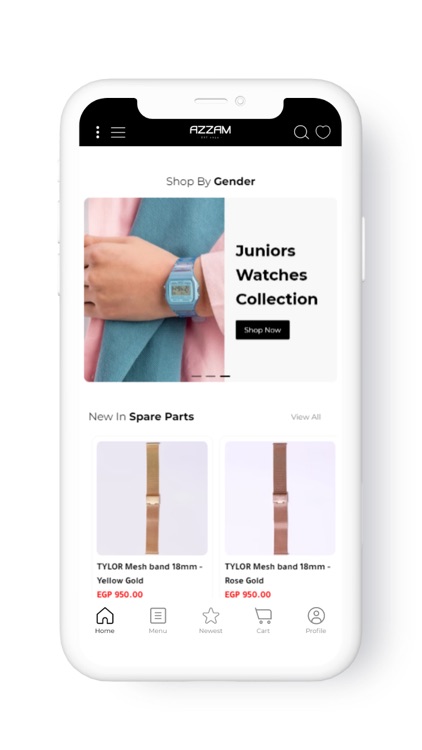Click View All for Spare Parts

point(306,417)
